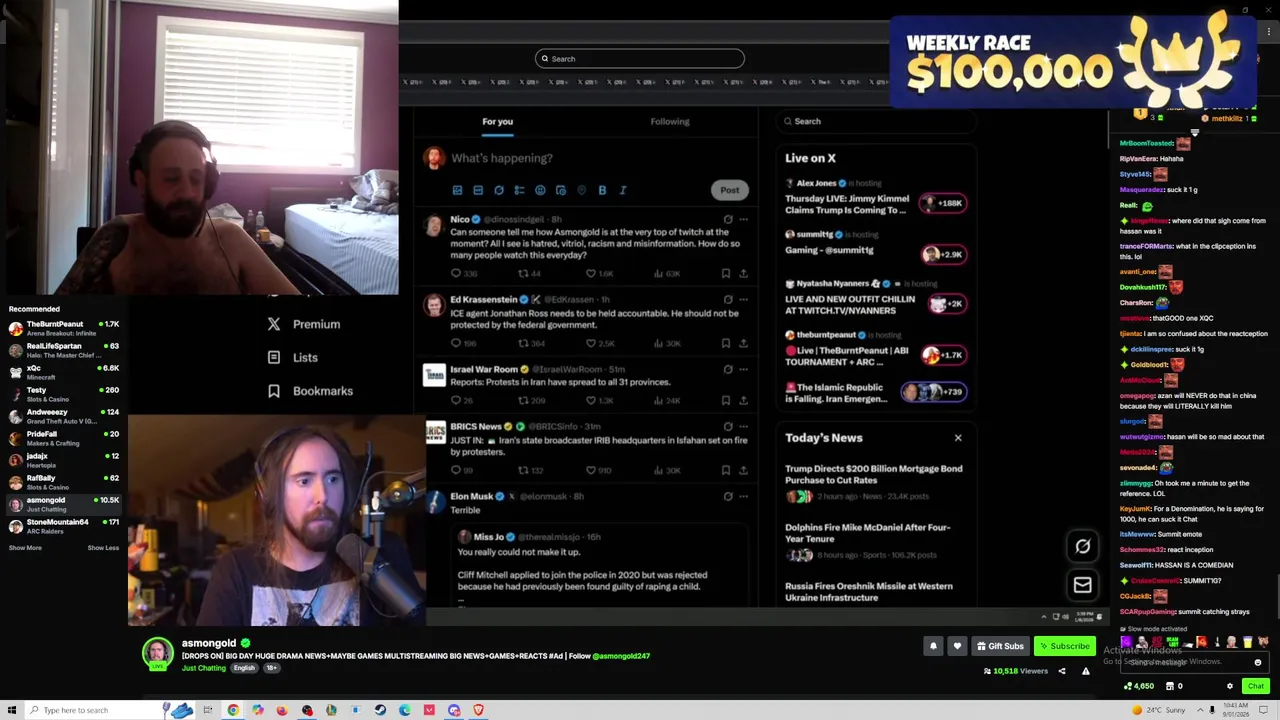1280x720 pixels.
Task: Share the stream via share icon
Action: [1062, 671]
